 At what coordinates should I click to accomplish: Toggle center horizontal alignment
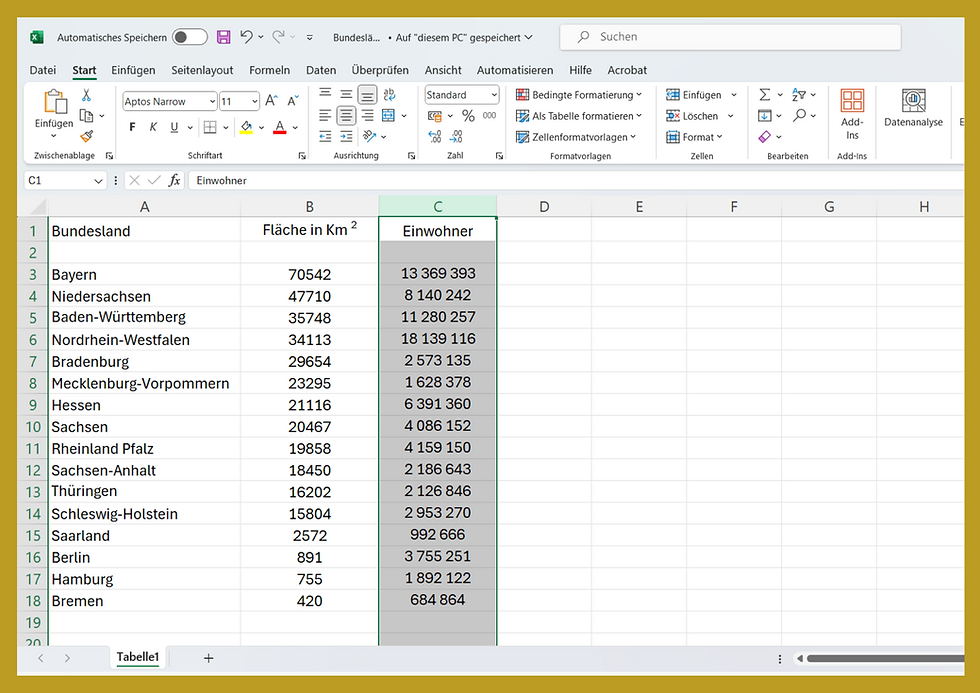(x=346, y=116)
